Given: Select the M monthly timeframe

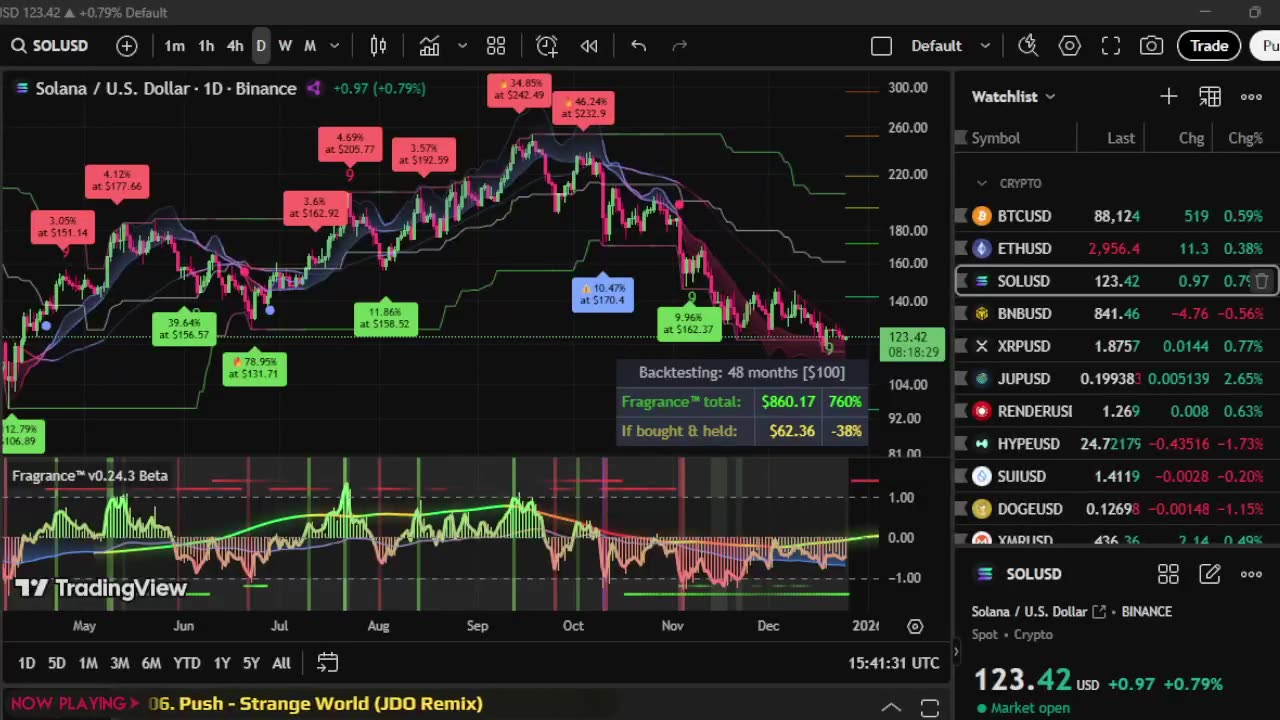Looking at the screenshot, I should coord(310,46).
